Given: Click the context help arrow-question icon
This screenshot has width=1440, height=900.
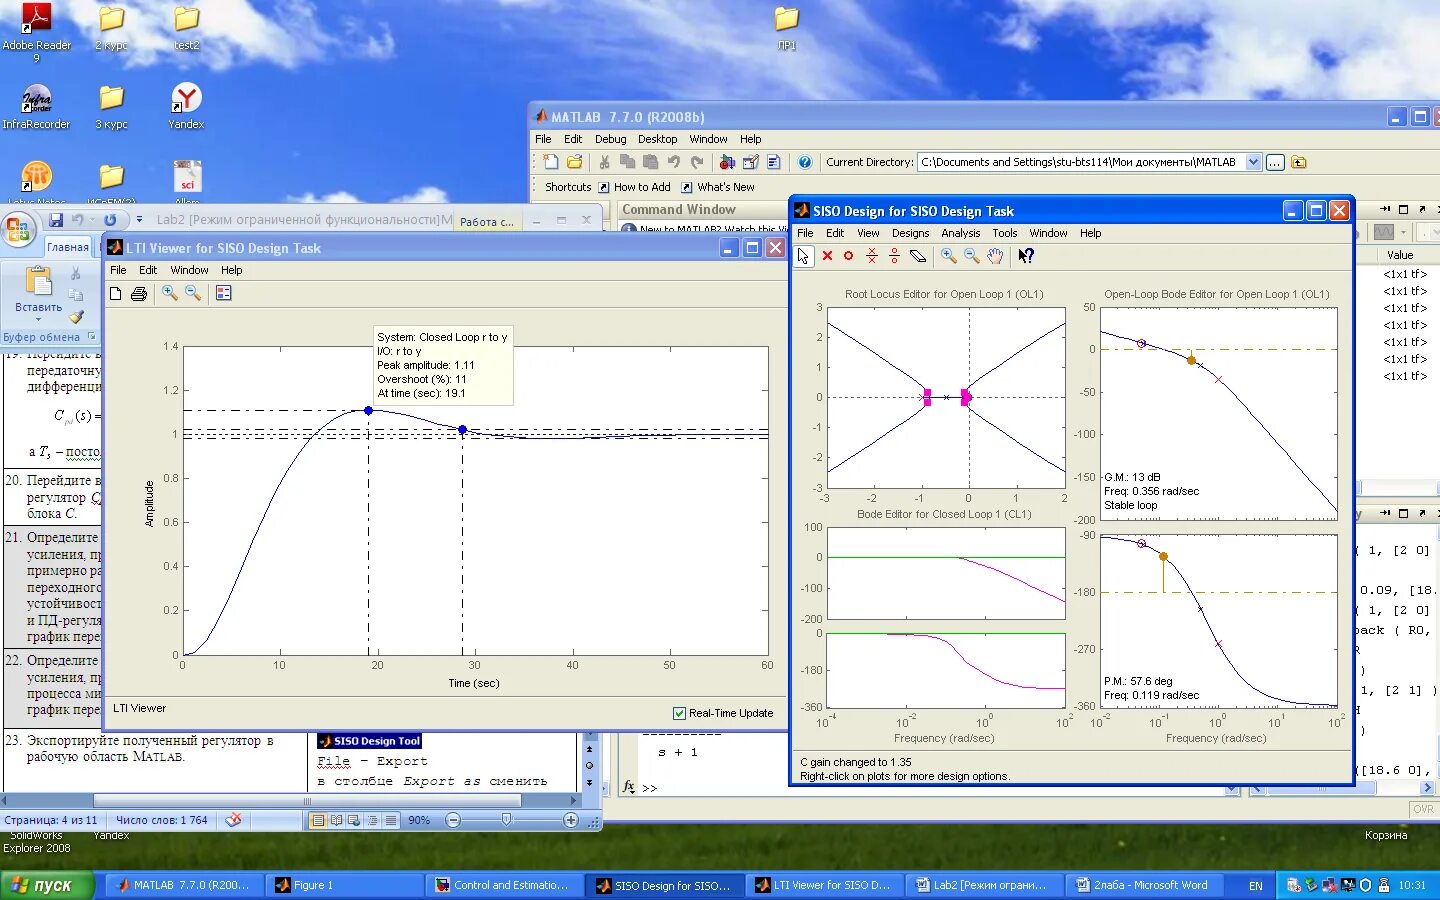Looking at the screenshot, I should coord(1025,256).
